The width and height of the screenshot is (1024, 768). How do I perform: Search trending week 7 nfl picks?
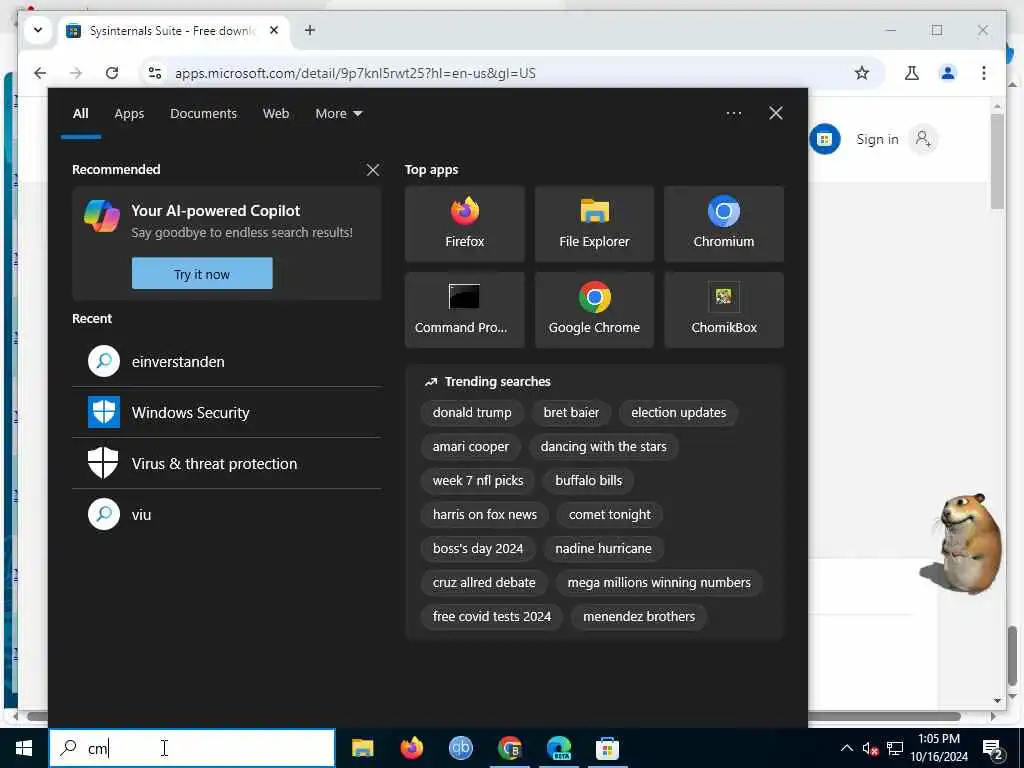(x=478, y=481)
